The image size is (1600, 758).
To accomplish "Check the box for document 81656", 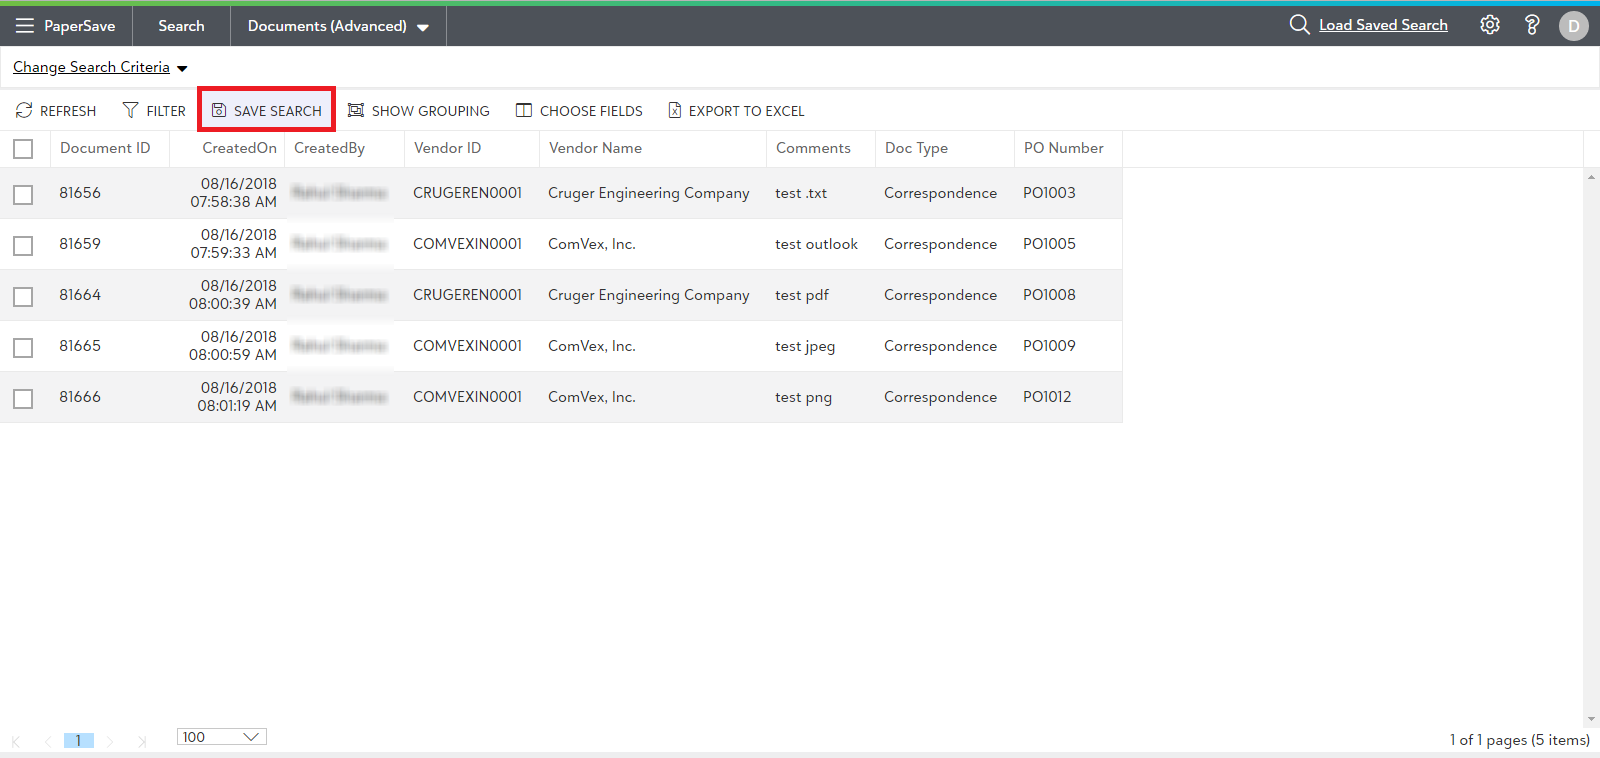I will 23,194.
